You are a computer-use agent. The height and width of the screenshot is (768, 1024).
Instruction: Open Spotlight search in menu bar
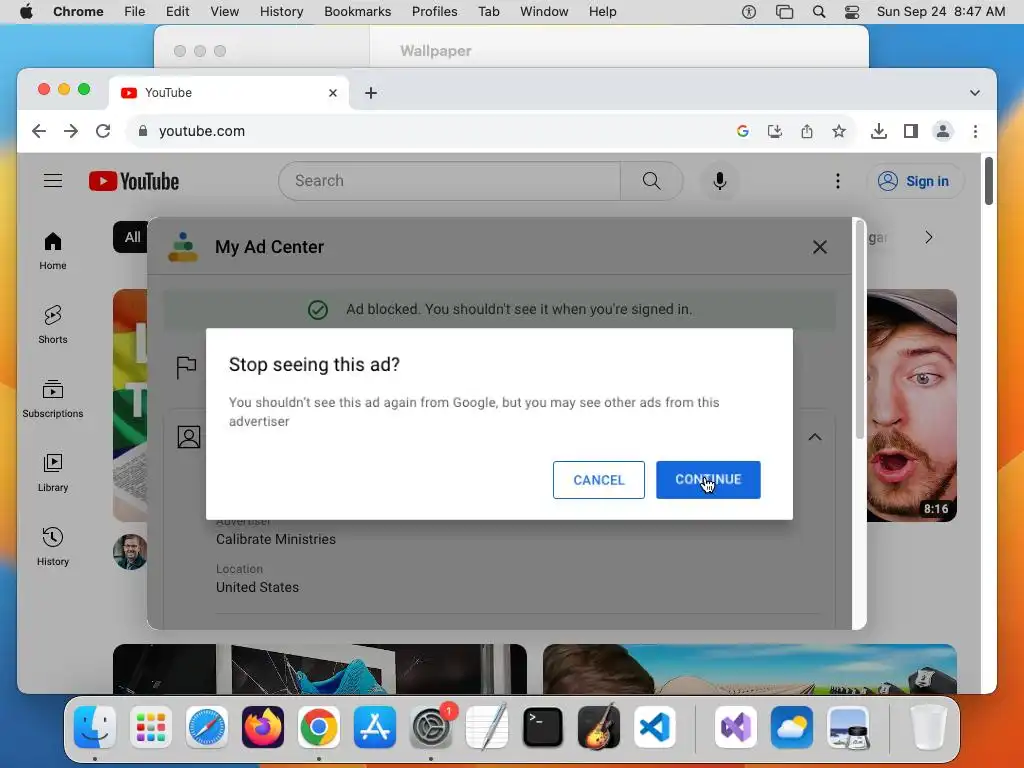(x=818, y=12)
